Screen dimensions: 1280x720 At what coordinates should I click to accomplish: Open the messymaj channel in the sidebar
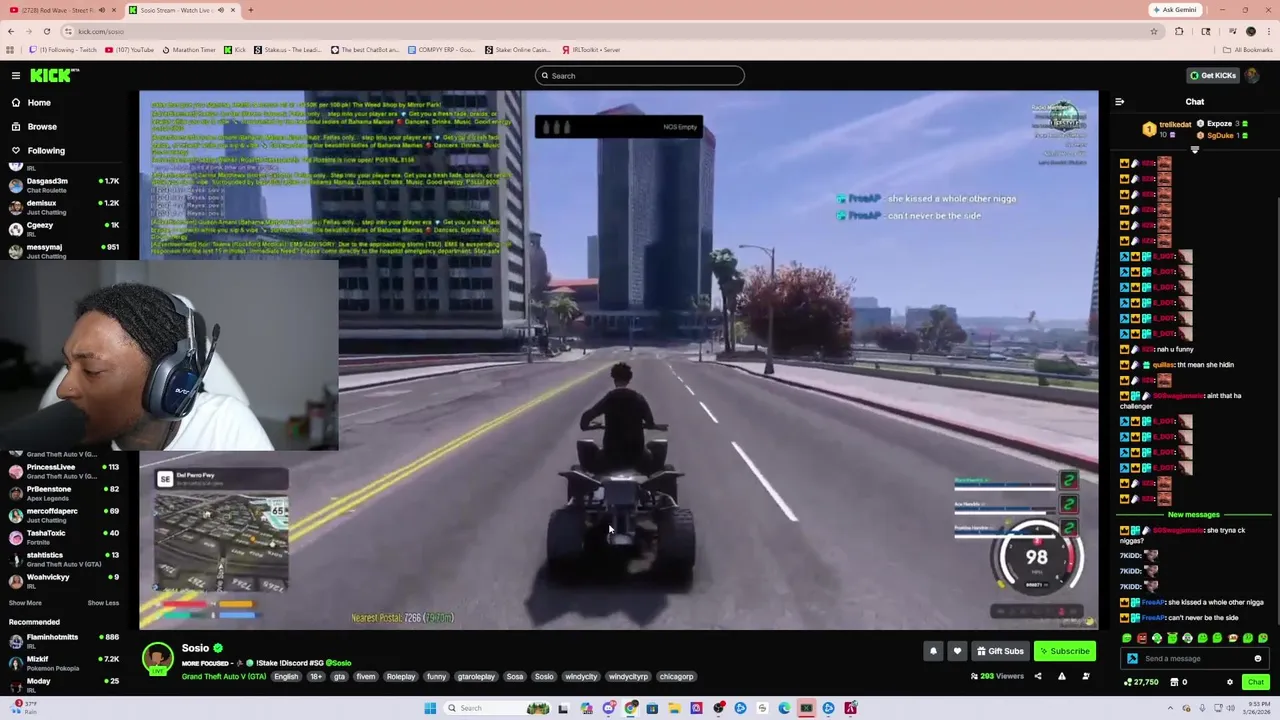[x=62, y=251]
